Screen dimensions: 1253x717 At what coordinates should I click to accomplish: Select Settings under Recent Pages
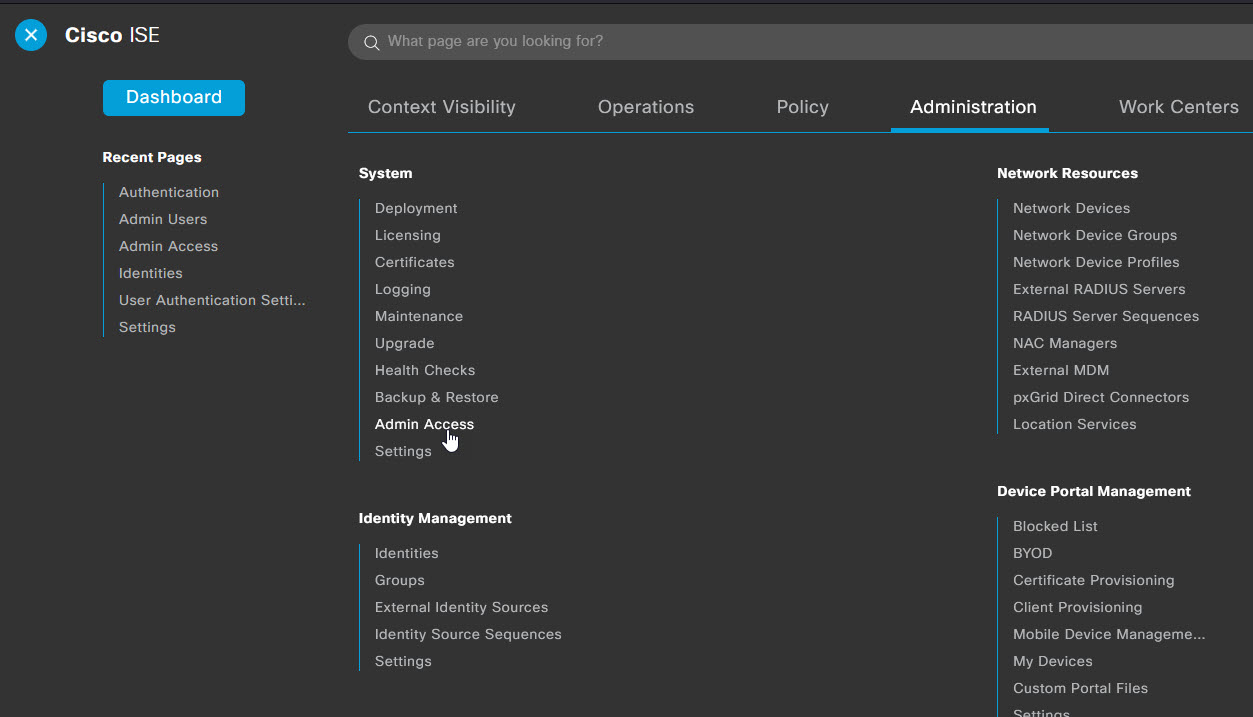tap(147, 327)
